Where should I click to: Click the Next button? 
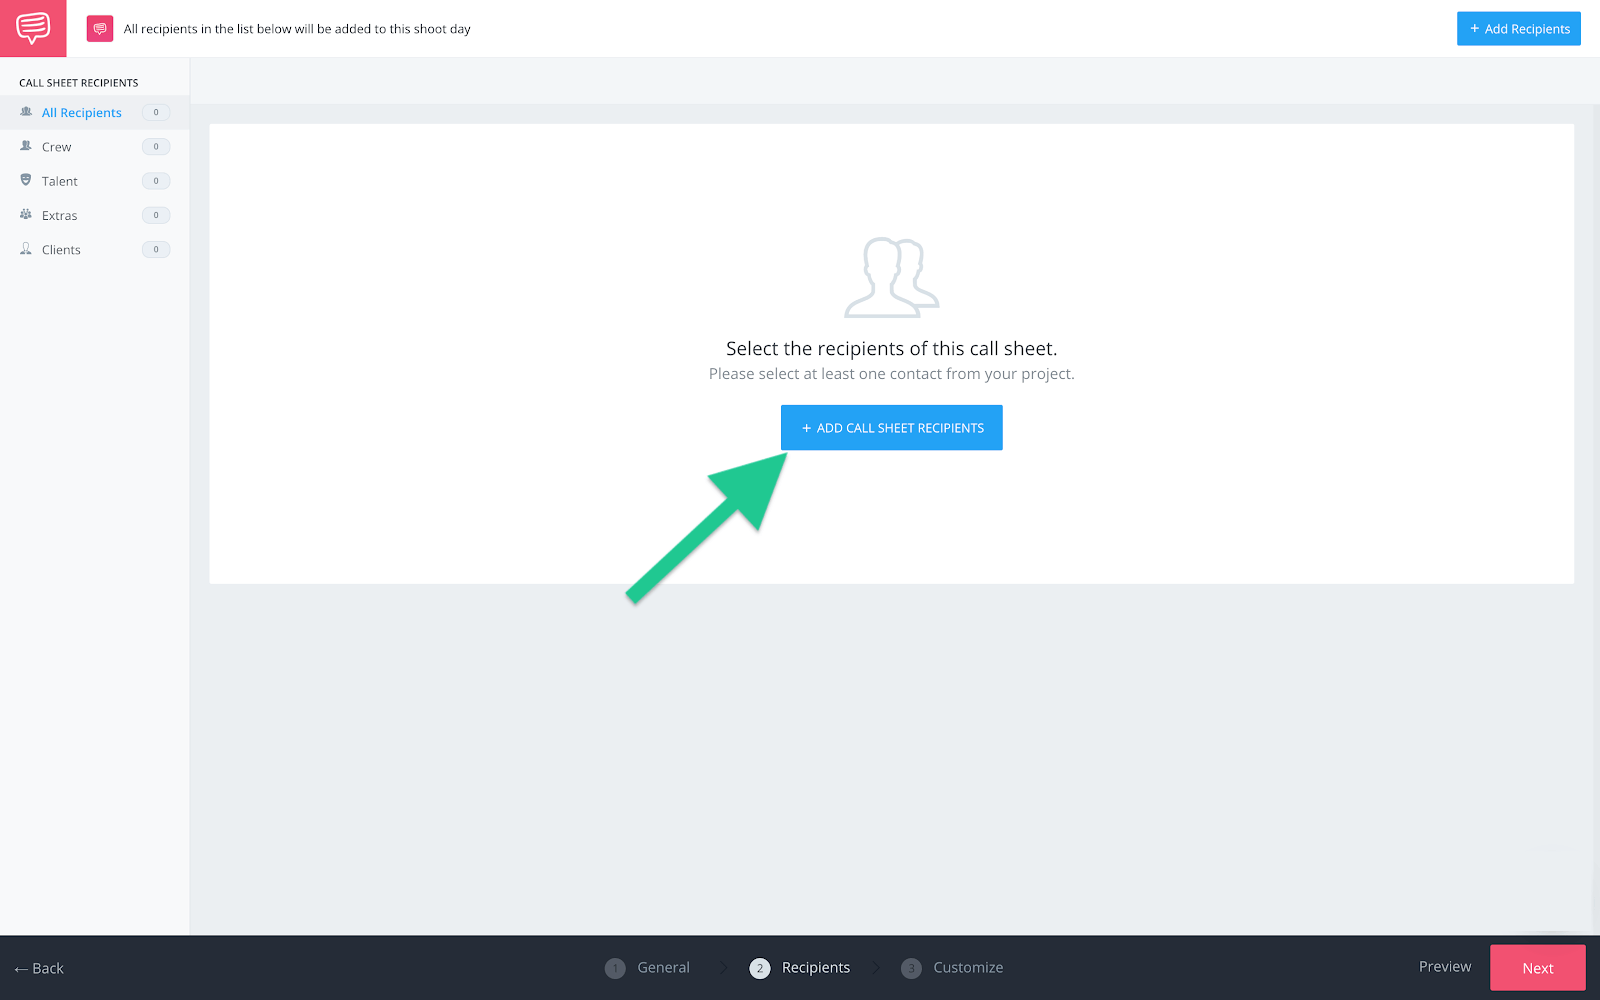1537,968
